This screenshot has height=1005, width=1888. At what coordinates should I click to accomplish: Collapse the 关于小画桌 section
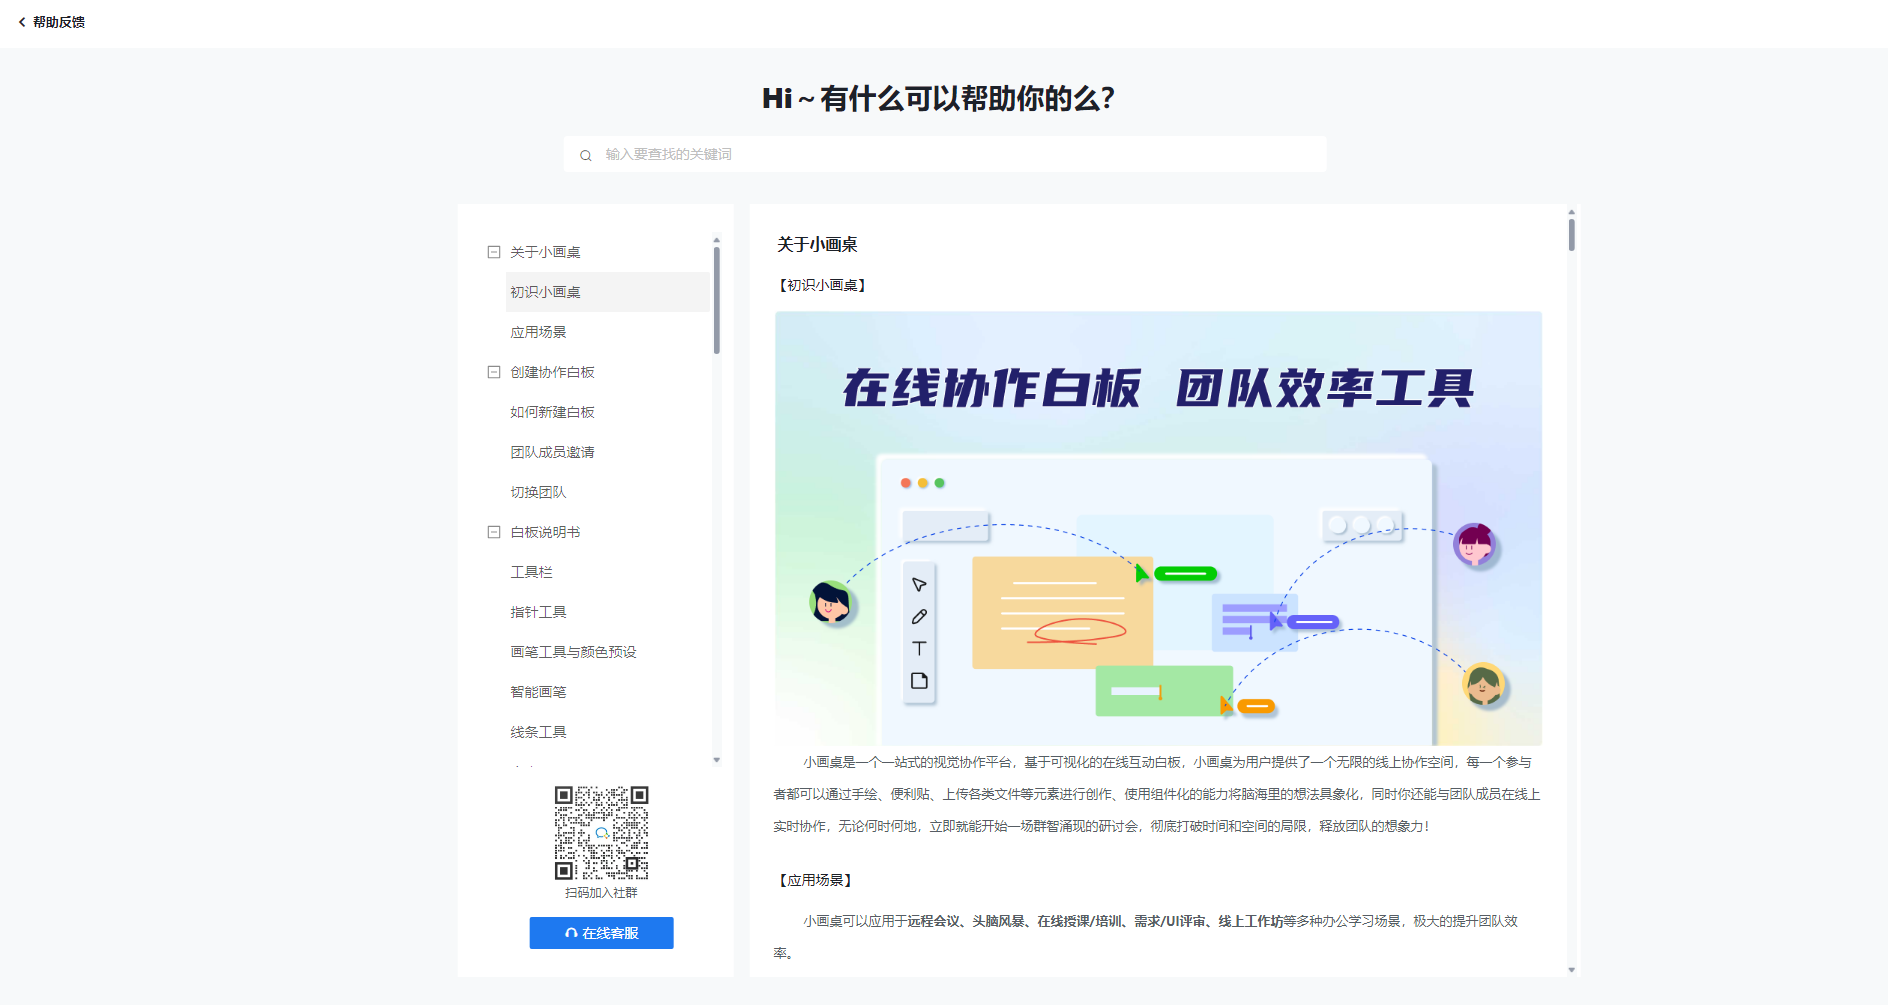493,252
